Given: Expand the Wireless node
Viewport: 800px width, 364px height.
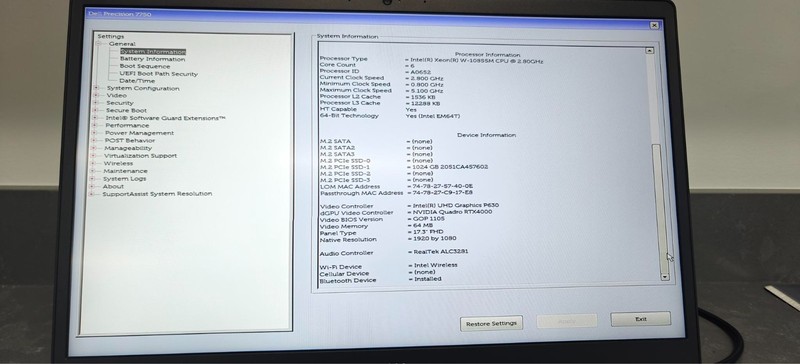Looking at the screenshot, I should click(93, 163).
